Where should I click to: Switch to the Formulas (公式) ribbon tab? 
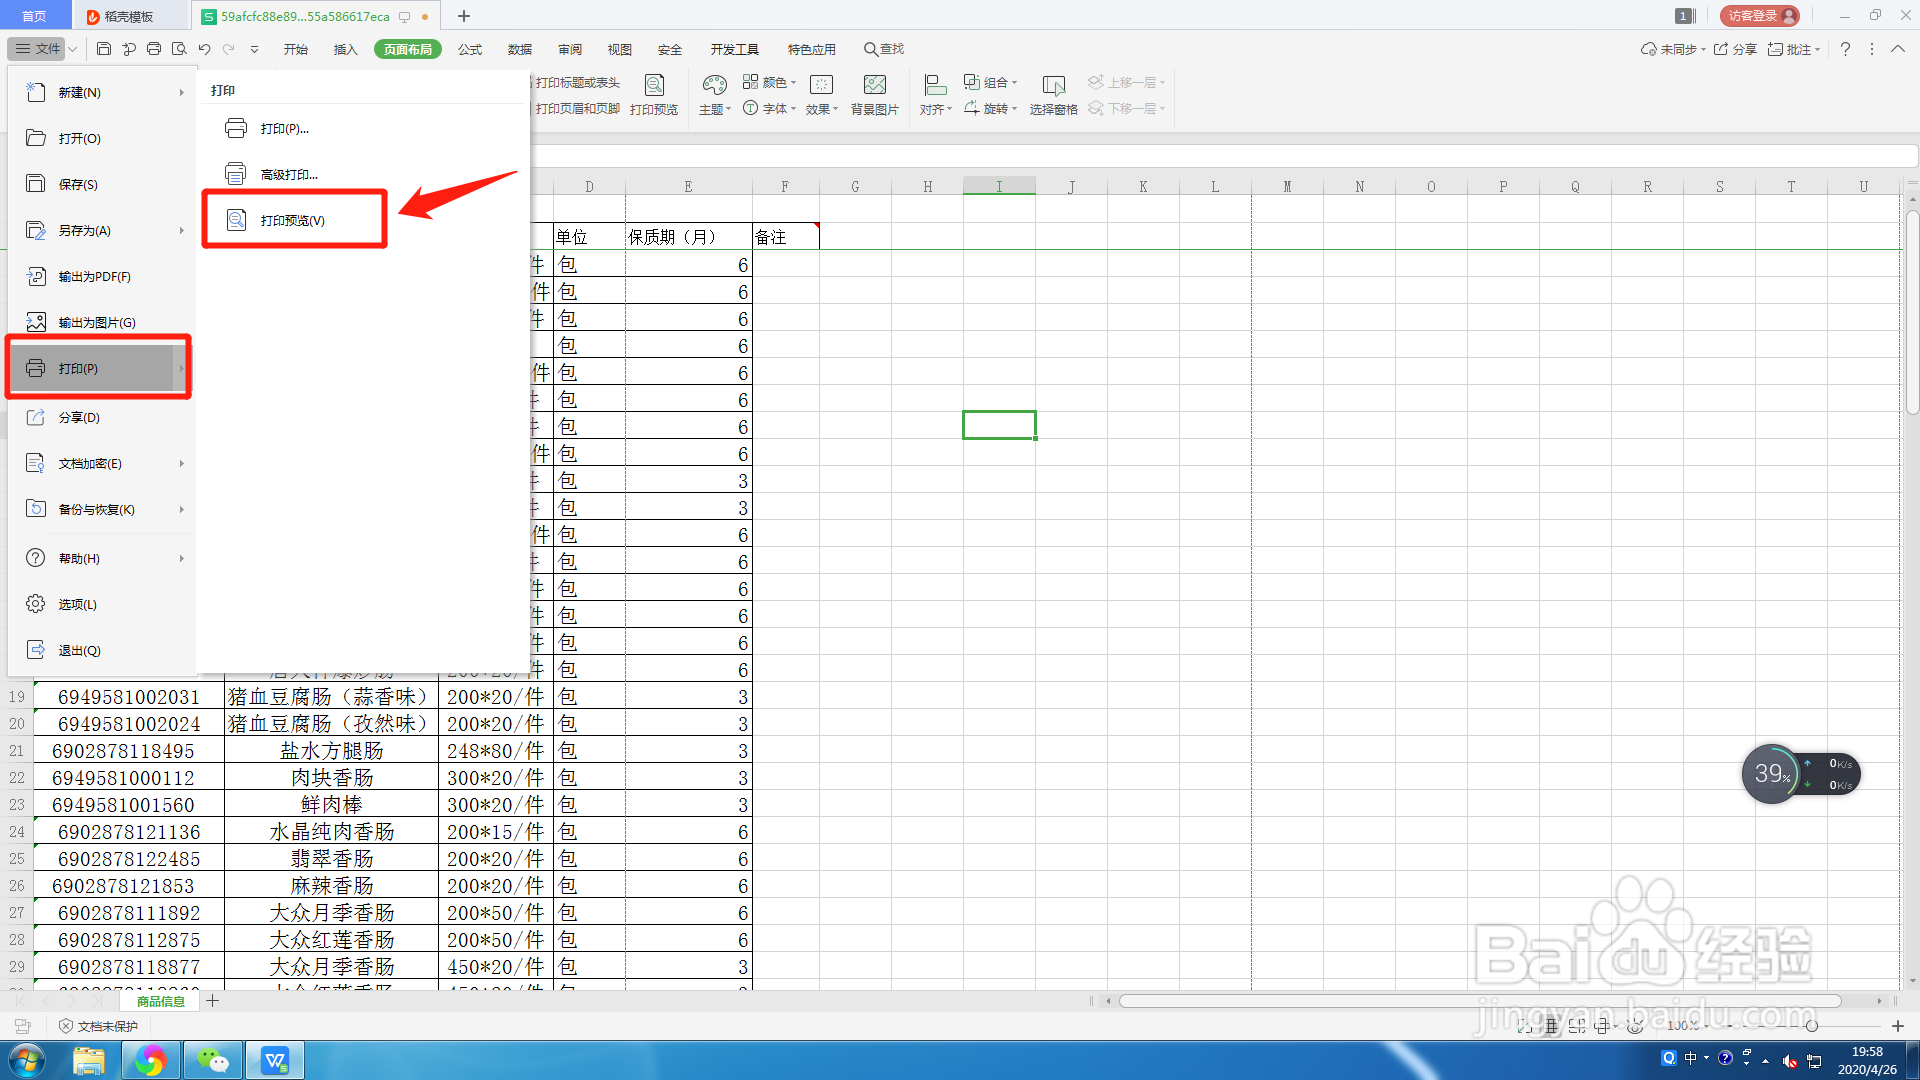(x=469, y=49)
